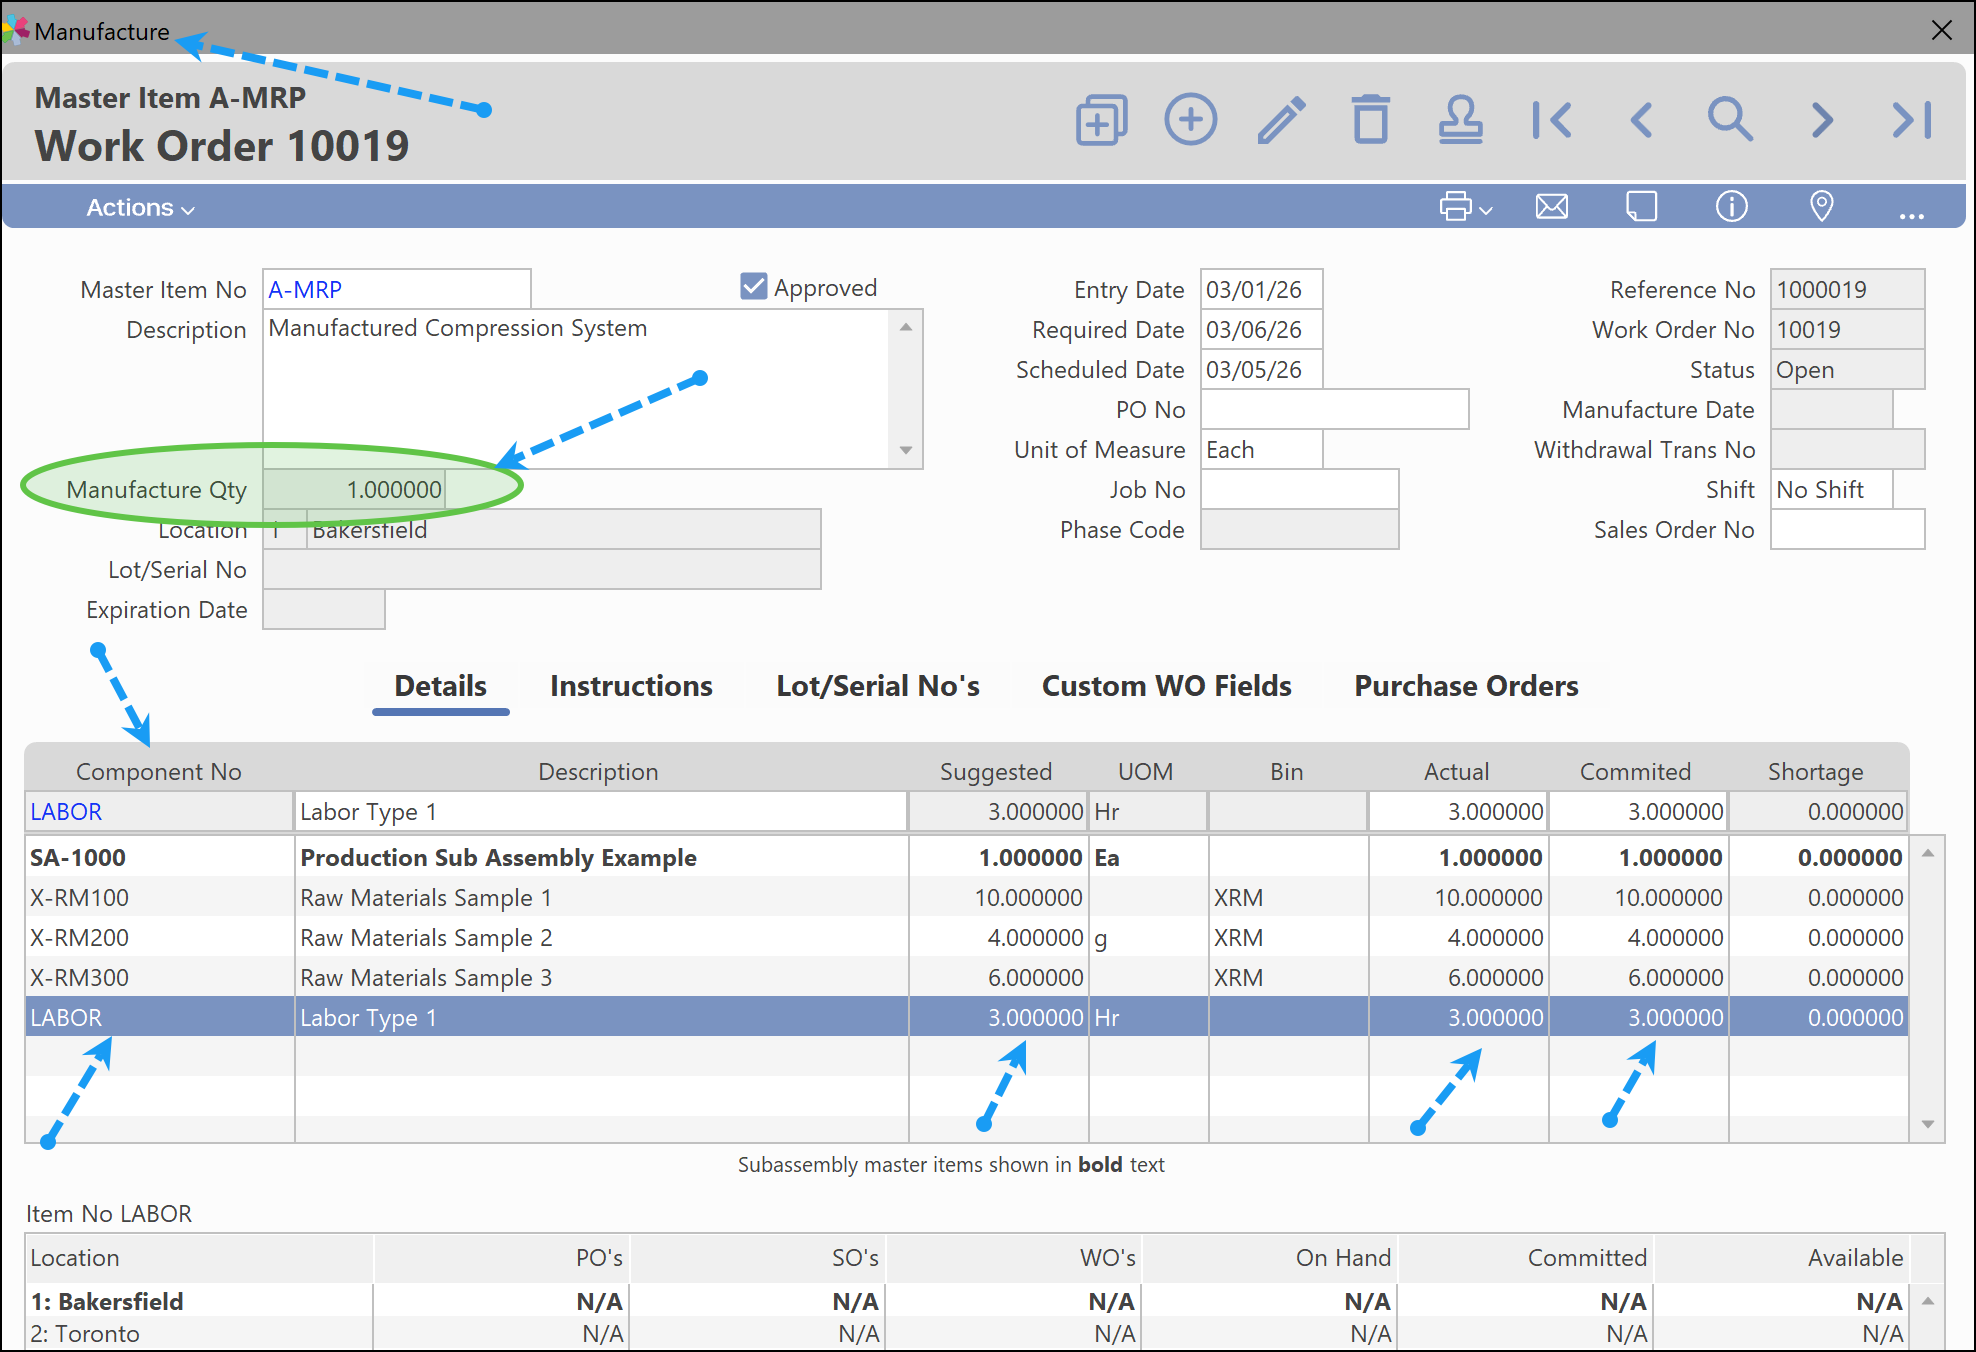The height and width of the screenshot is (1352, 1976).
Task: Go to next record arrow
Action: tap(1822, 120)
